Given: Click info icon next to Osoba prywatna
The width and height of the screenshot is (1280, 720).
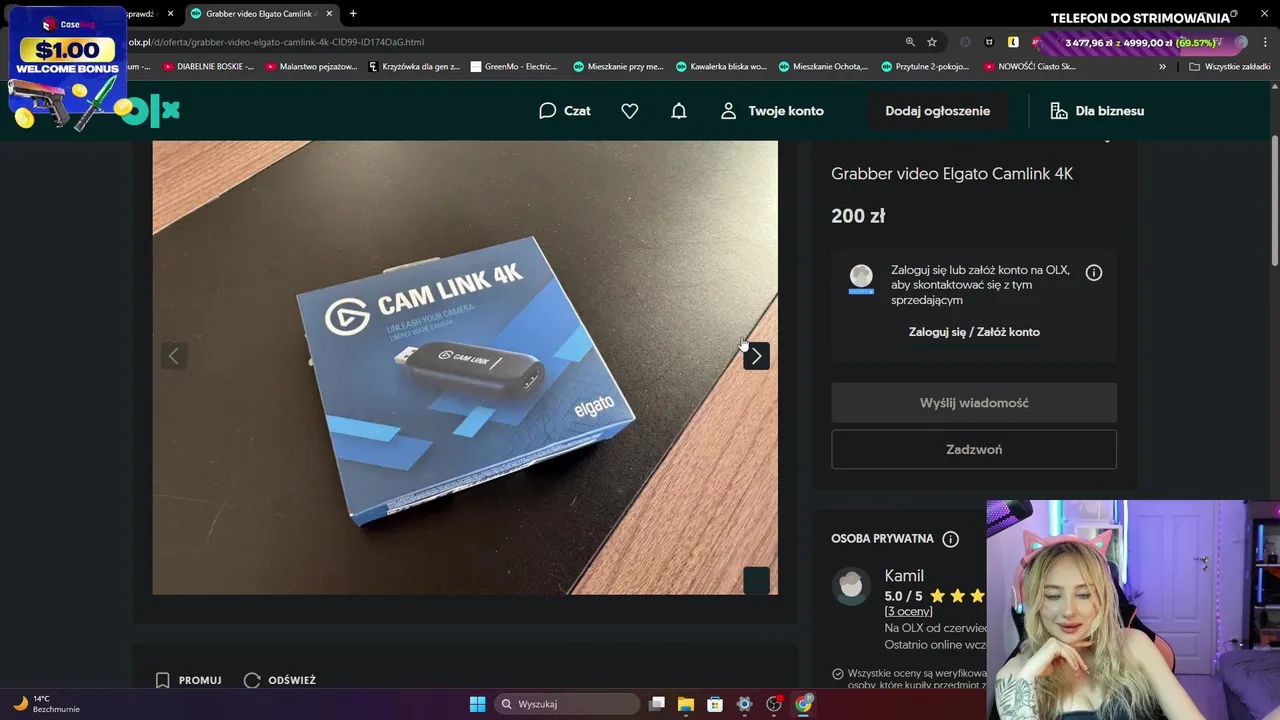Looking at the screenshot, I should pos(950,539).
